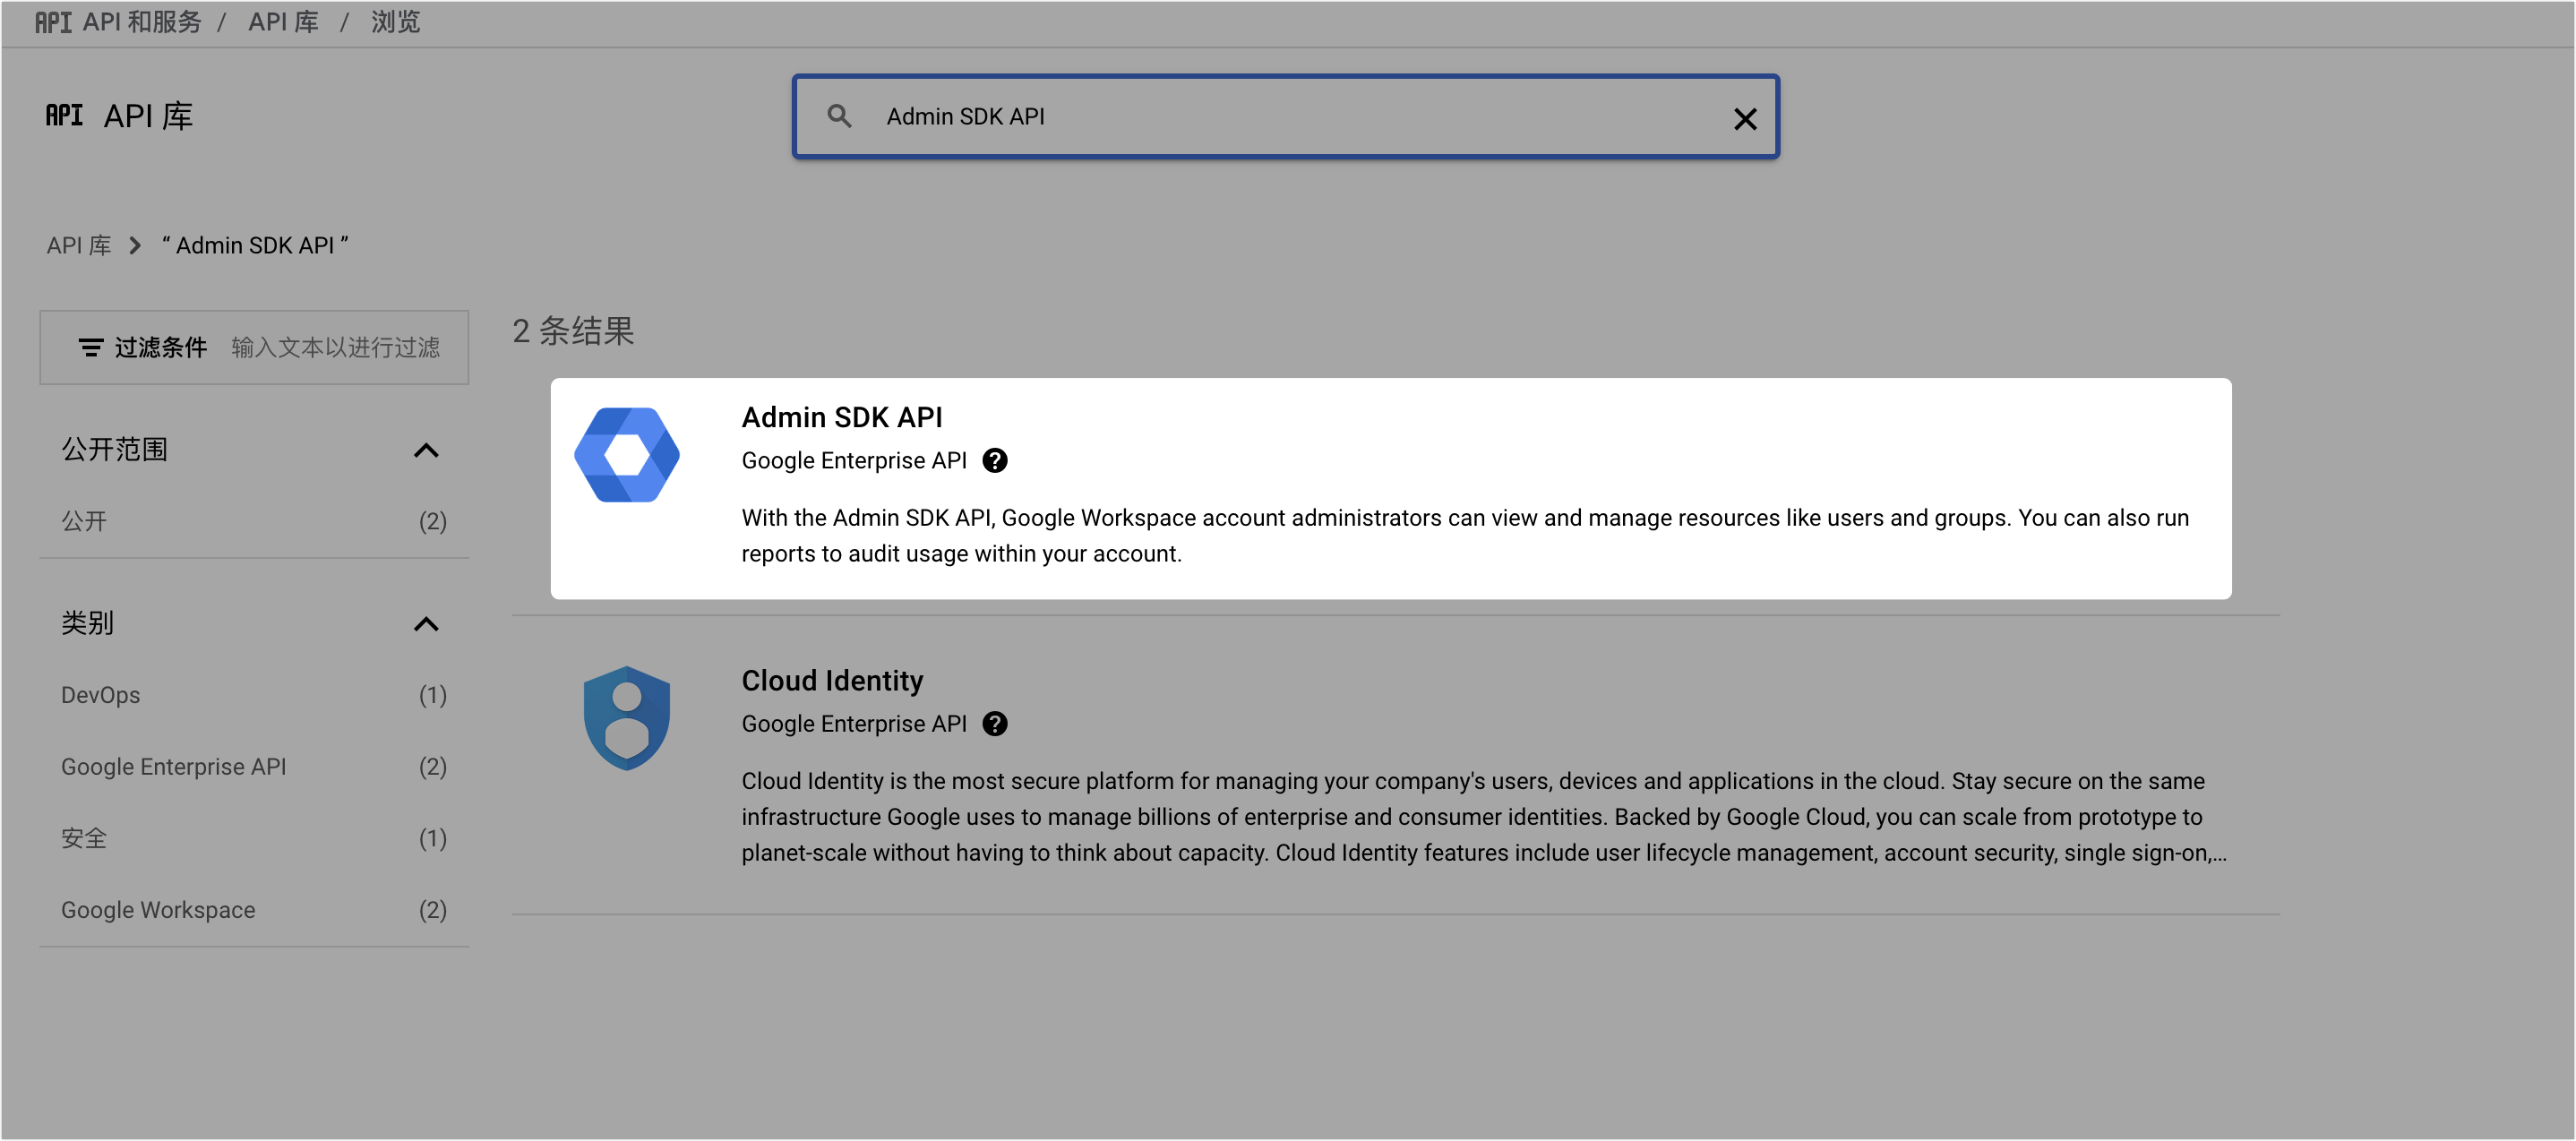Click 浏览 in top breadcrumb
The image size is (2576, 1141).
click(x=396, y=22)
